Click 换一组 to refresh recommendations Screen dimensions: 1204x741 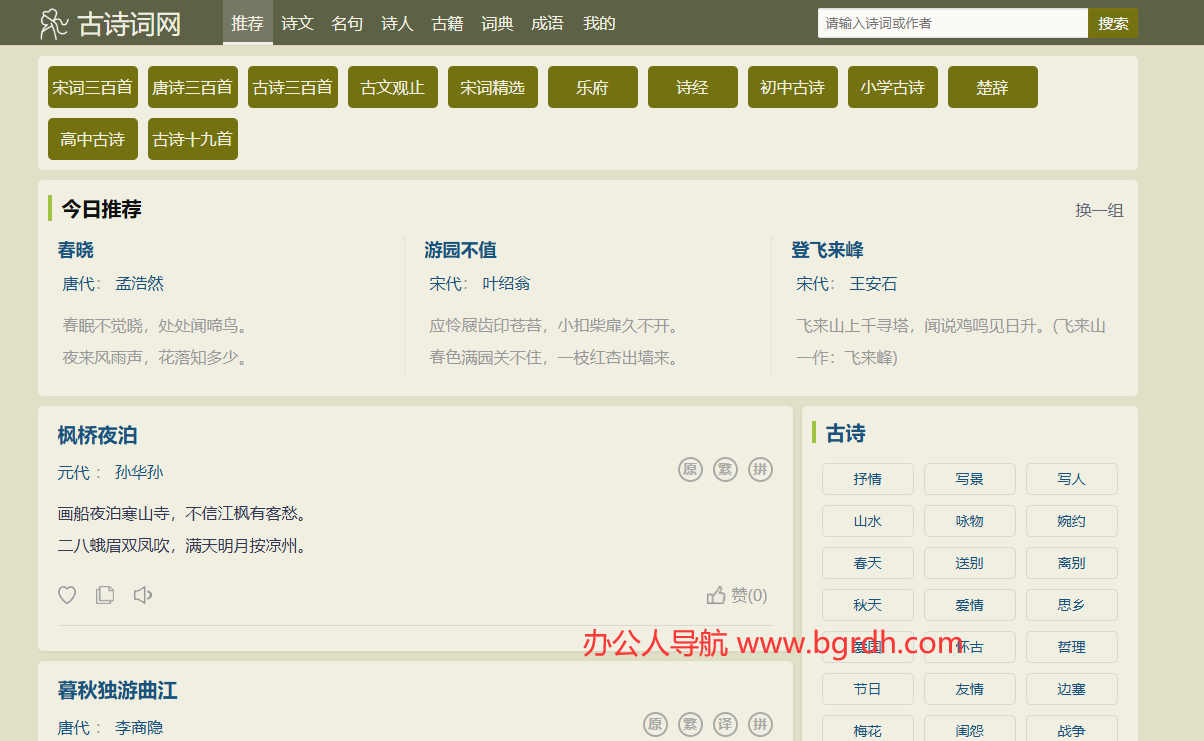[1099, 210]
